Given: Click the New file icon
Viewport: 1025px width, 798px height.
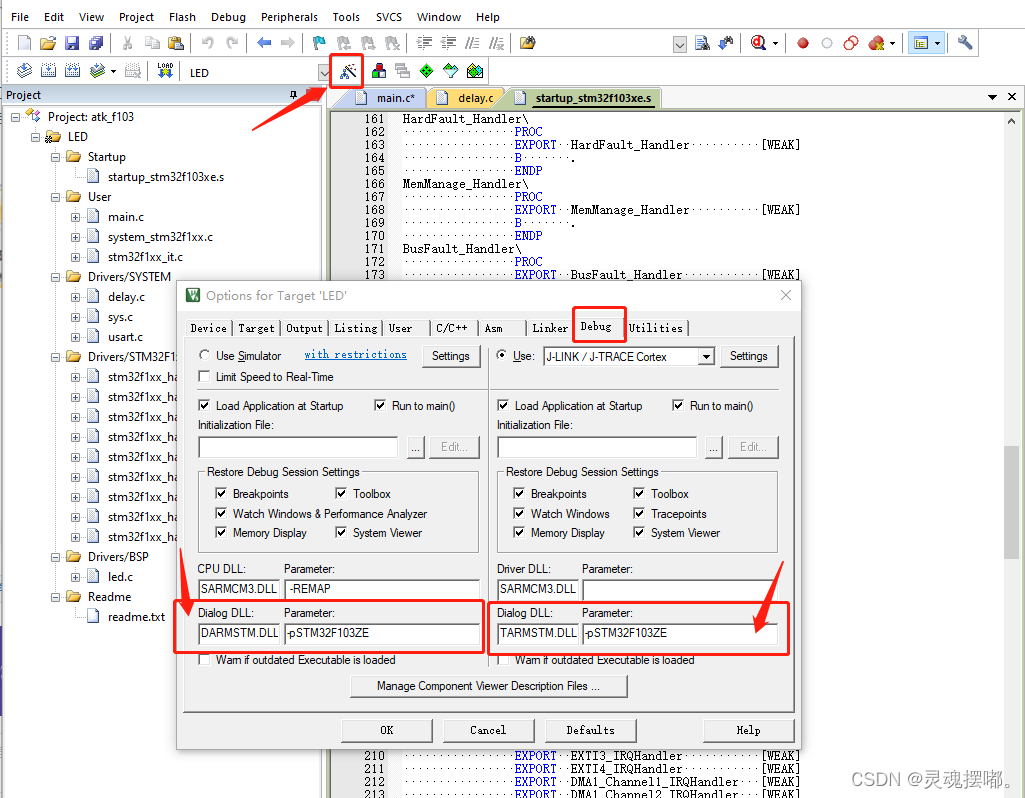Looking at the screenshot, I should (x=24, y=43).
